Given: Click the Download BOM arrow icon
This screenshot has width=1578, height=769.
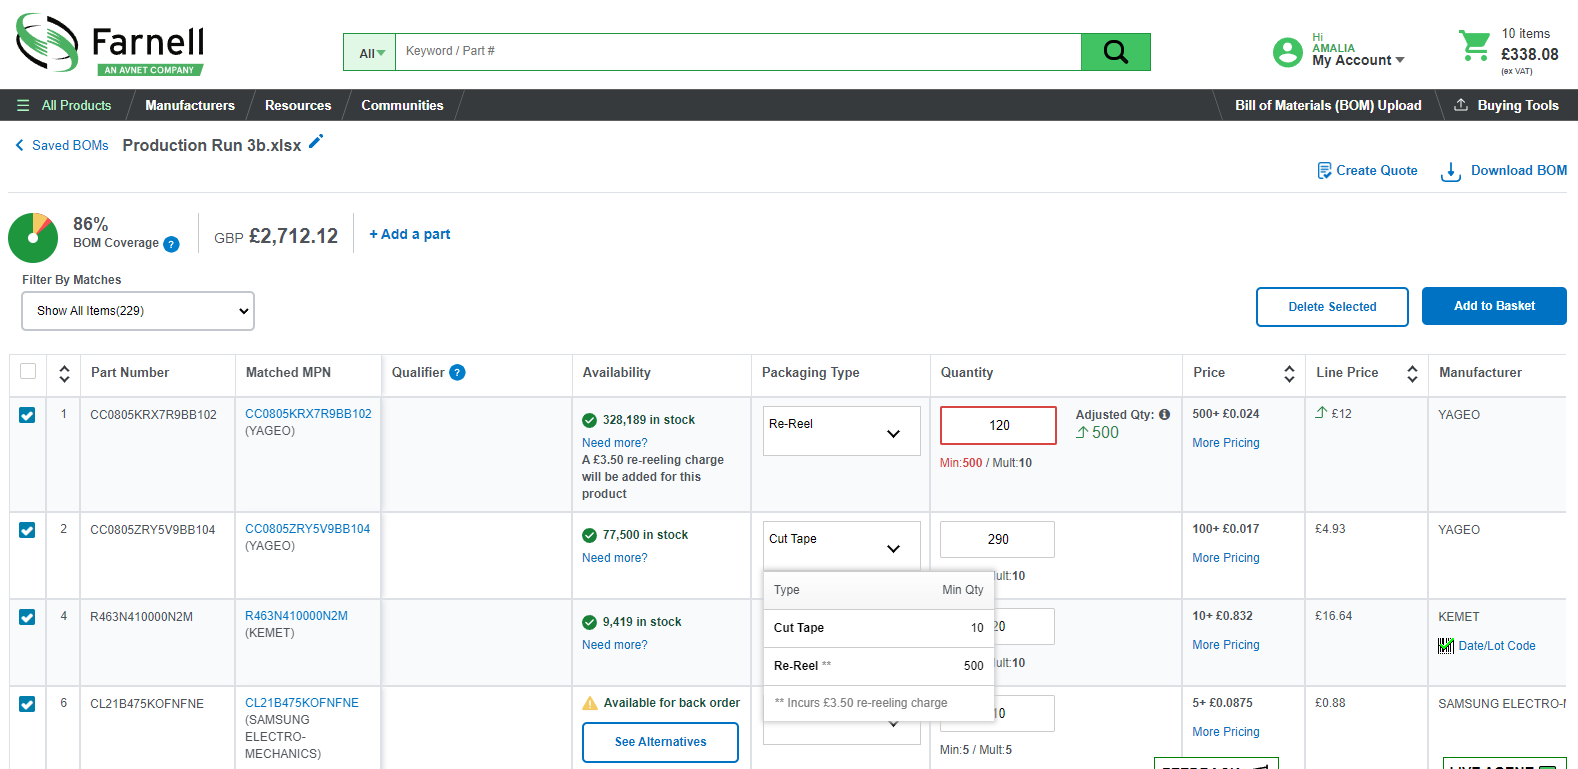Looking at the screenshot, I should 1450,172.
